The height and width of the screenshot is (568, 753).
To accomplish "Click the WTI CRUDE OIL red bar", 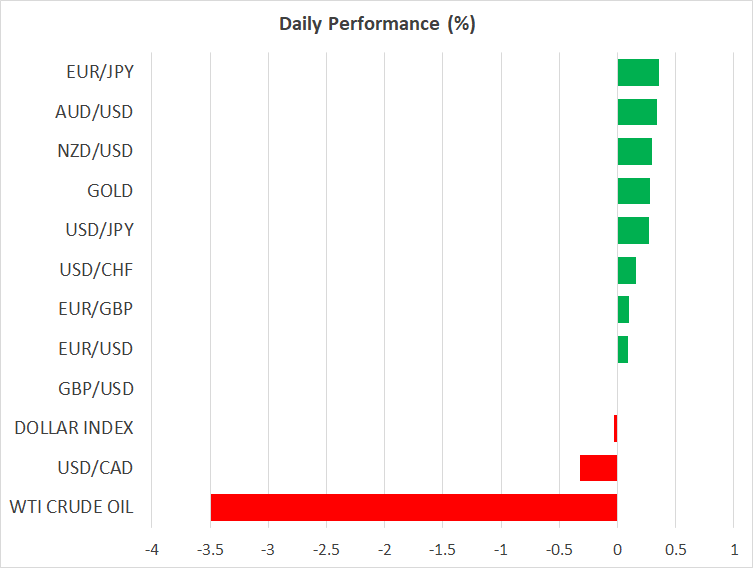I will pyautogui.click(x=413, y=507).
